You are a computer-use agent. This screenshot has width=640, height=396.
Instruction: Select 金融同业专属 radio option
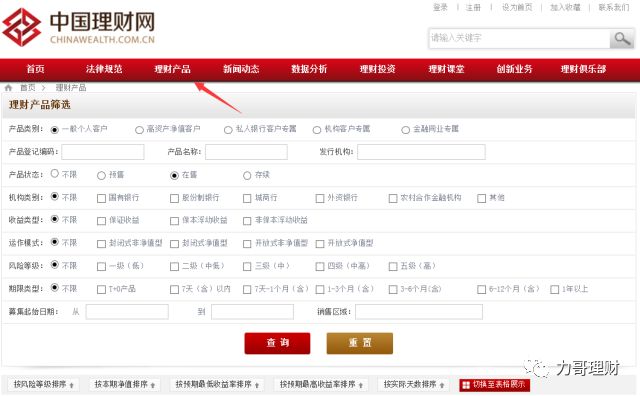click(405, 130)
